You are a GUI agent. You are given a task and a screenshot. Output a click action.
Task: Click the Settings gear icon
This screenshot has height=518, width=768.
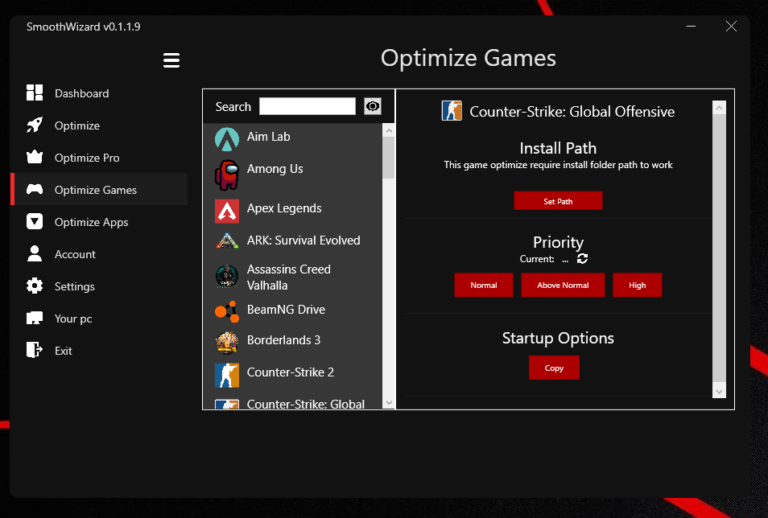pyautogui.click(x=35, y=286)
